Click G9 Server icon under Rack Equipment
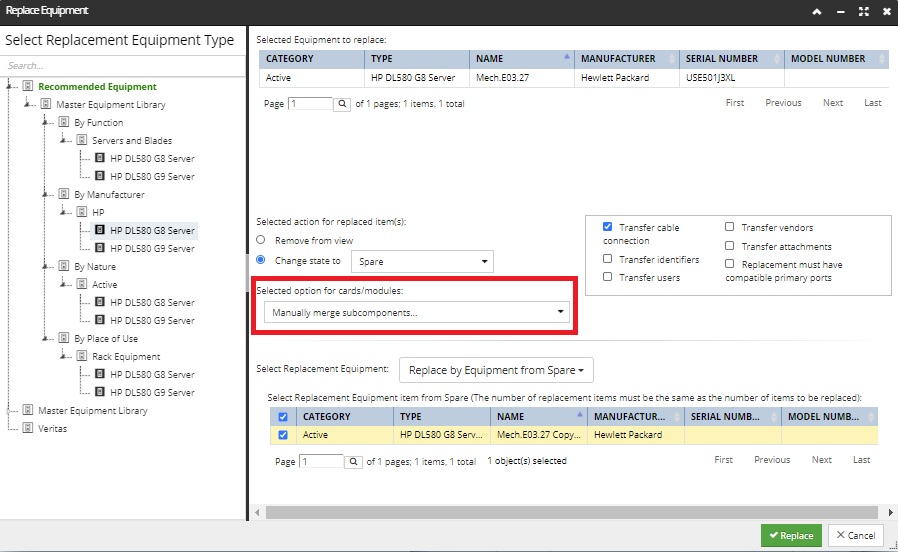The width and height of the screenshot is (900, 552). [100, 392]
